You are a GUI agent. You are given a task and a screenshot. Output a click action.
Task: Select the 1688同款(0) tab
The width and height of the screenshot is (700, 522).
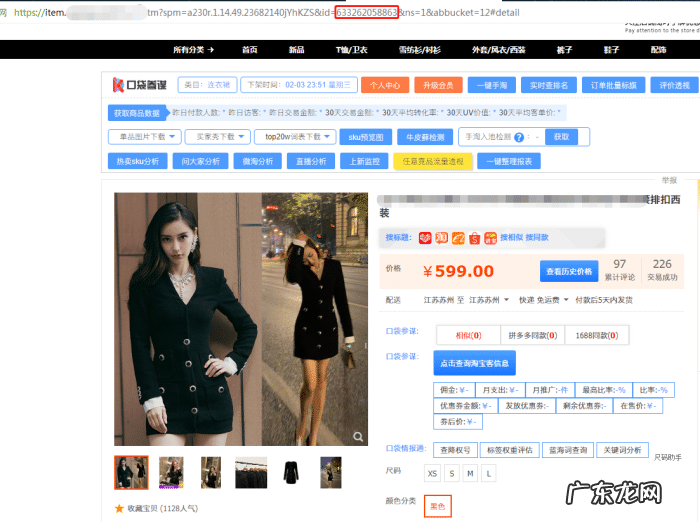(596, 335)
